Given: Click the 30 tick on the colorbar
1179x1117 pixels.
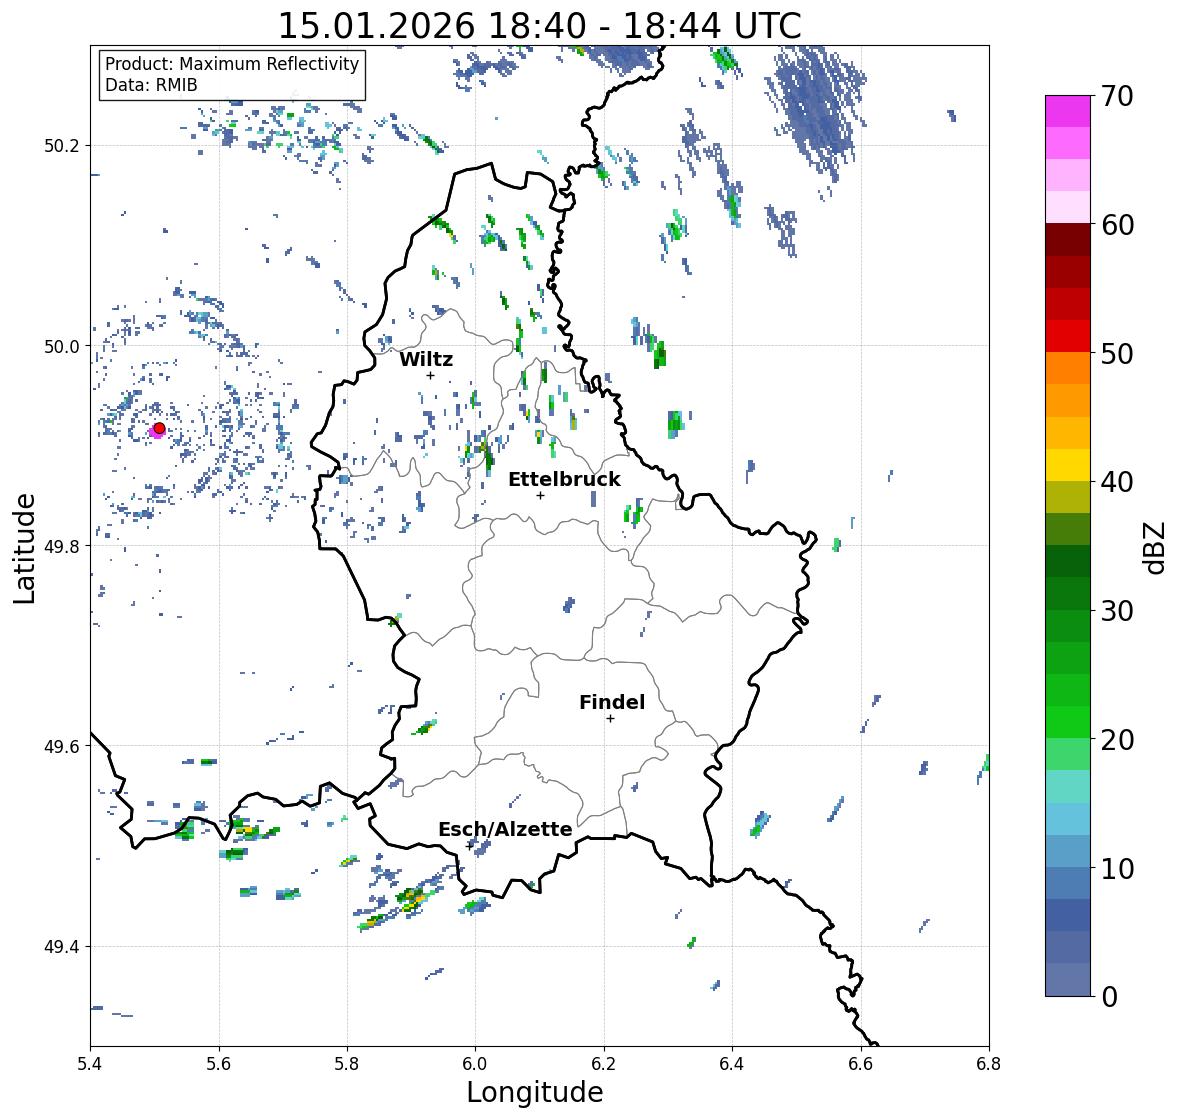Looking at the screenshot, I should (1117, 610).
